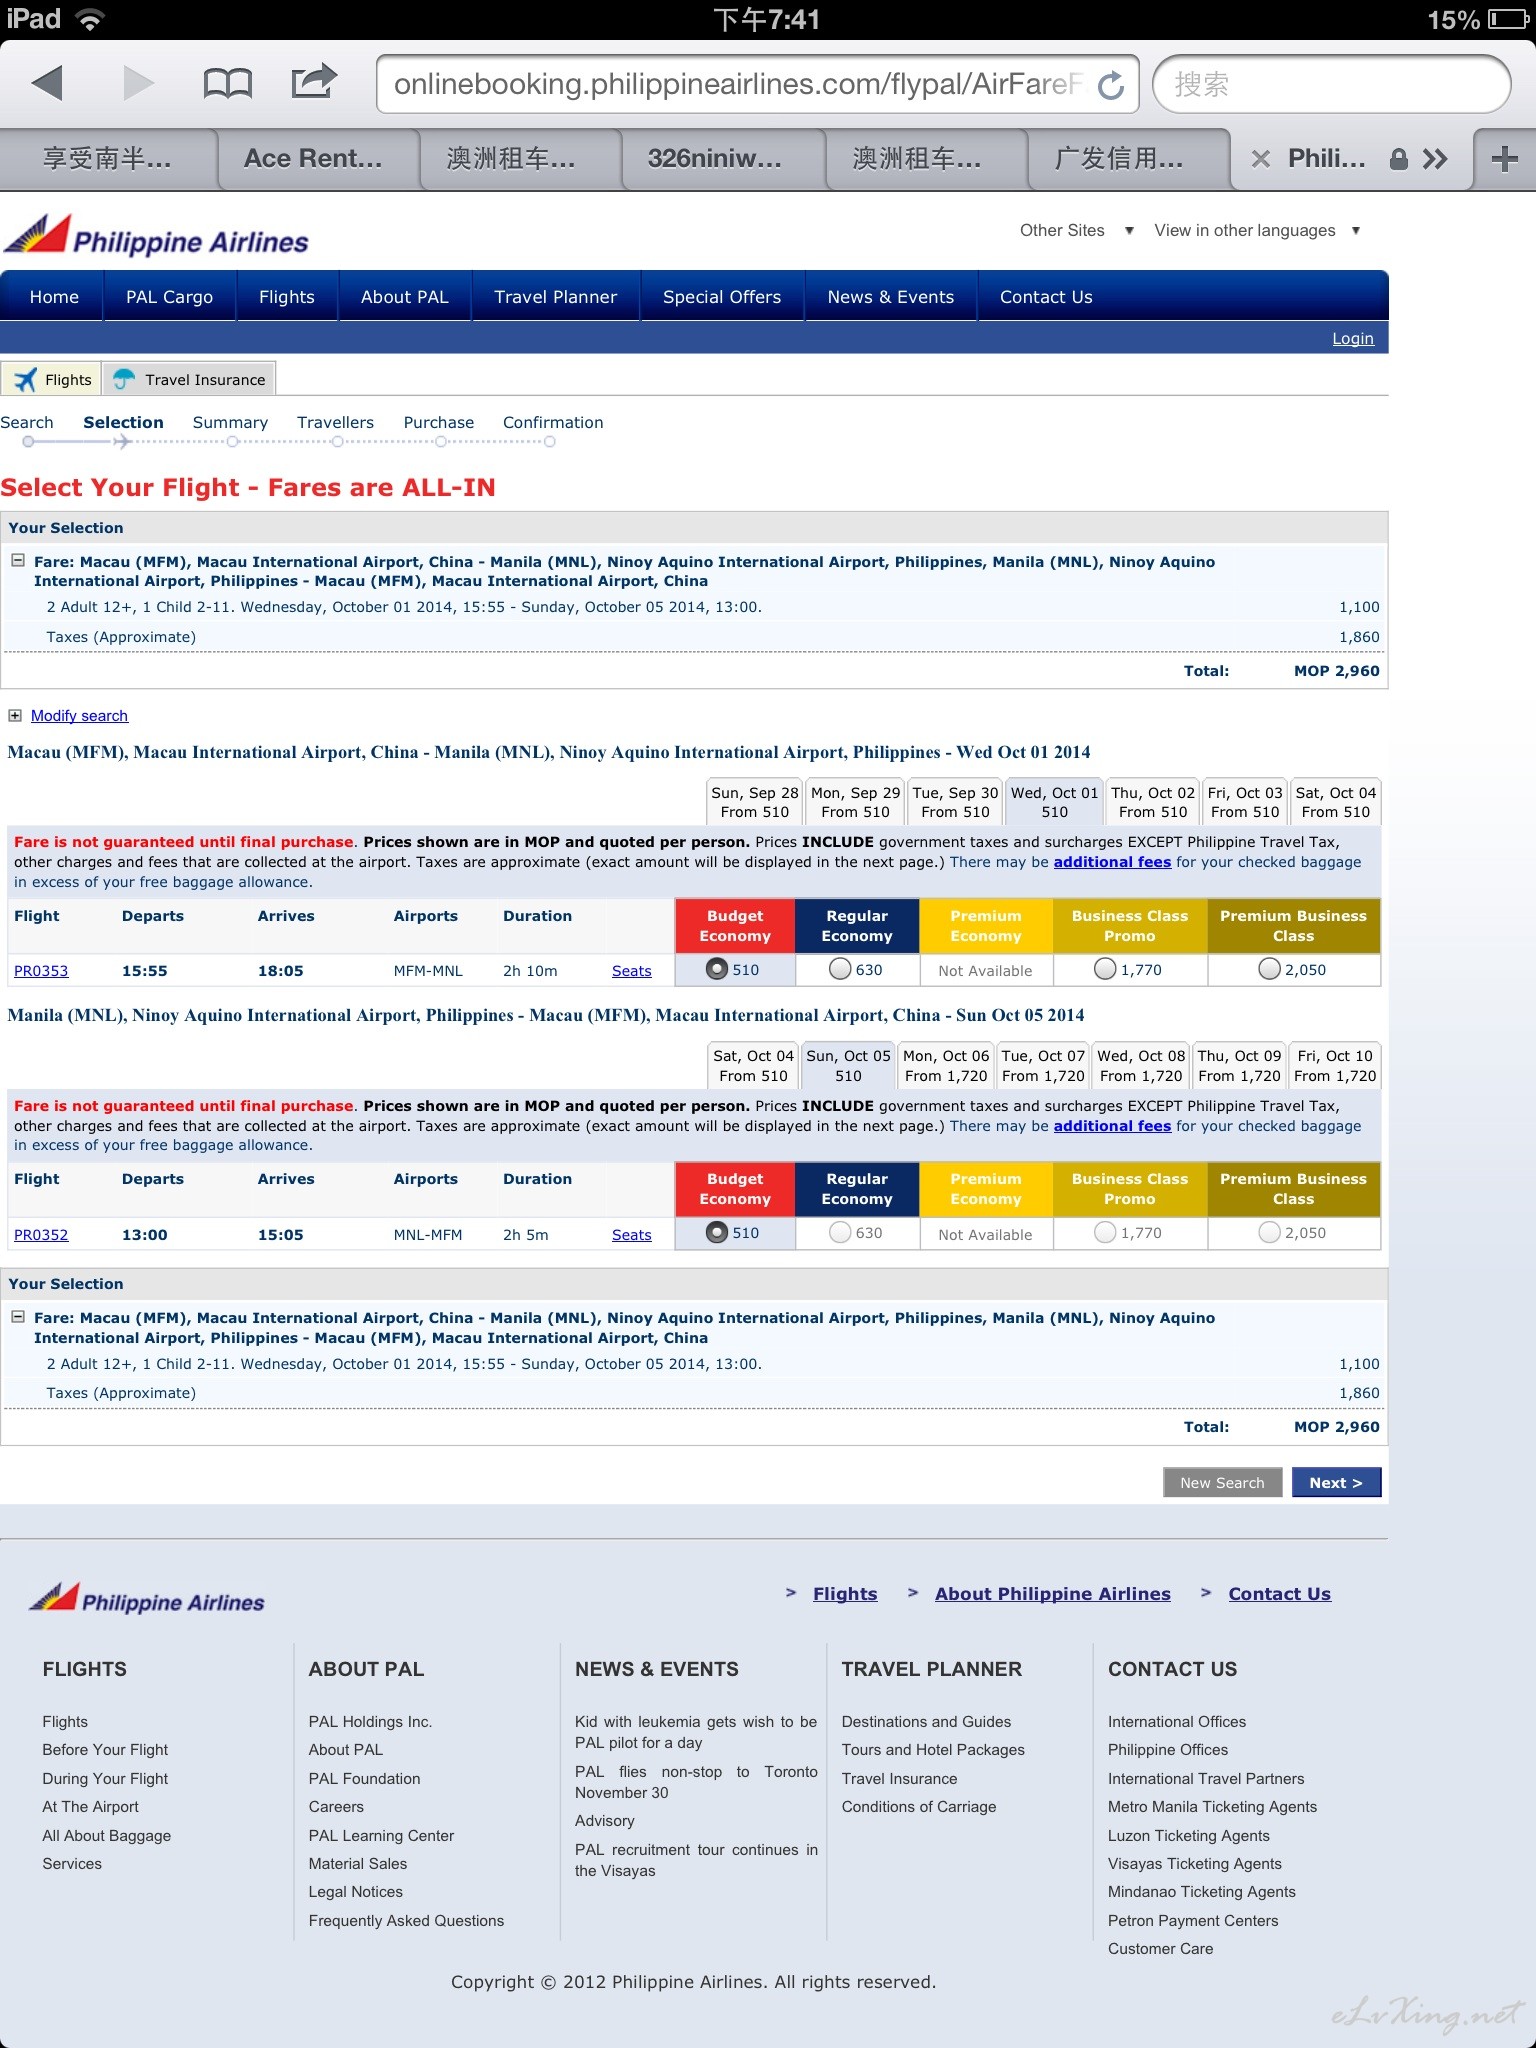Select PR0352 Budget Economy 510 fare

point(716,1233)
